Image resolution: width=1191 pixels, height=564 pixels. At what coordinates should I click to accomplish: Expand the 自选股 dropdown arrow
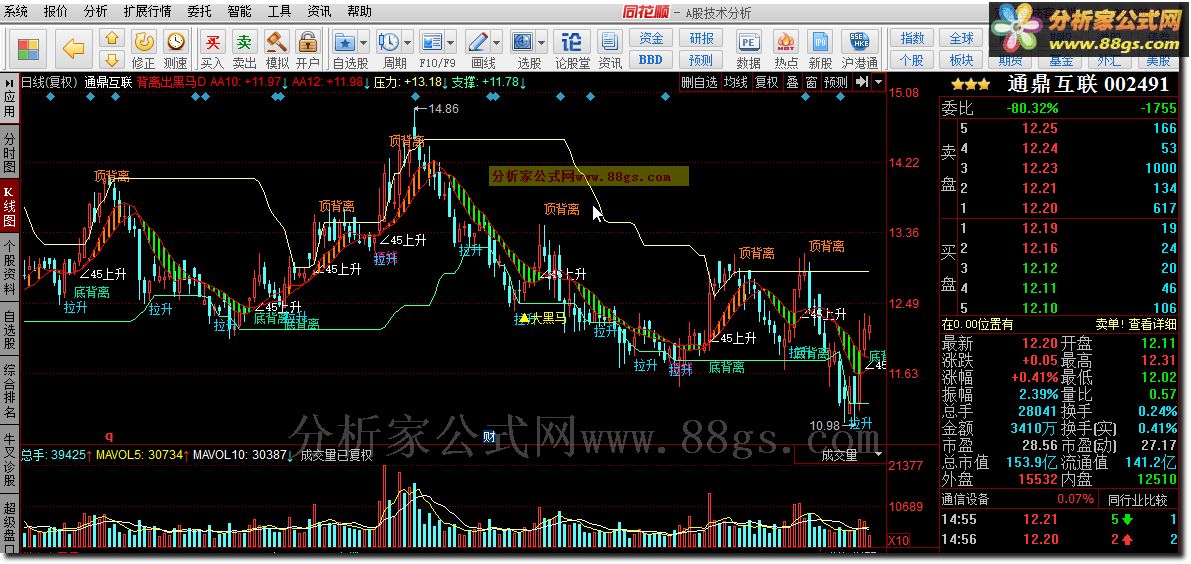(x=364, y=43)
